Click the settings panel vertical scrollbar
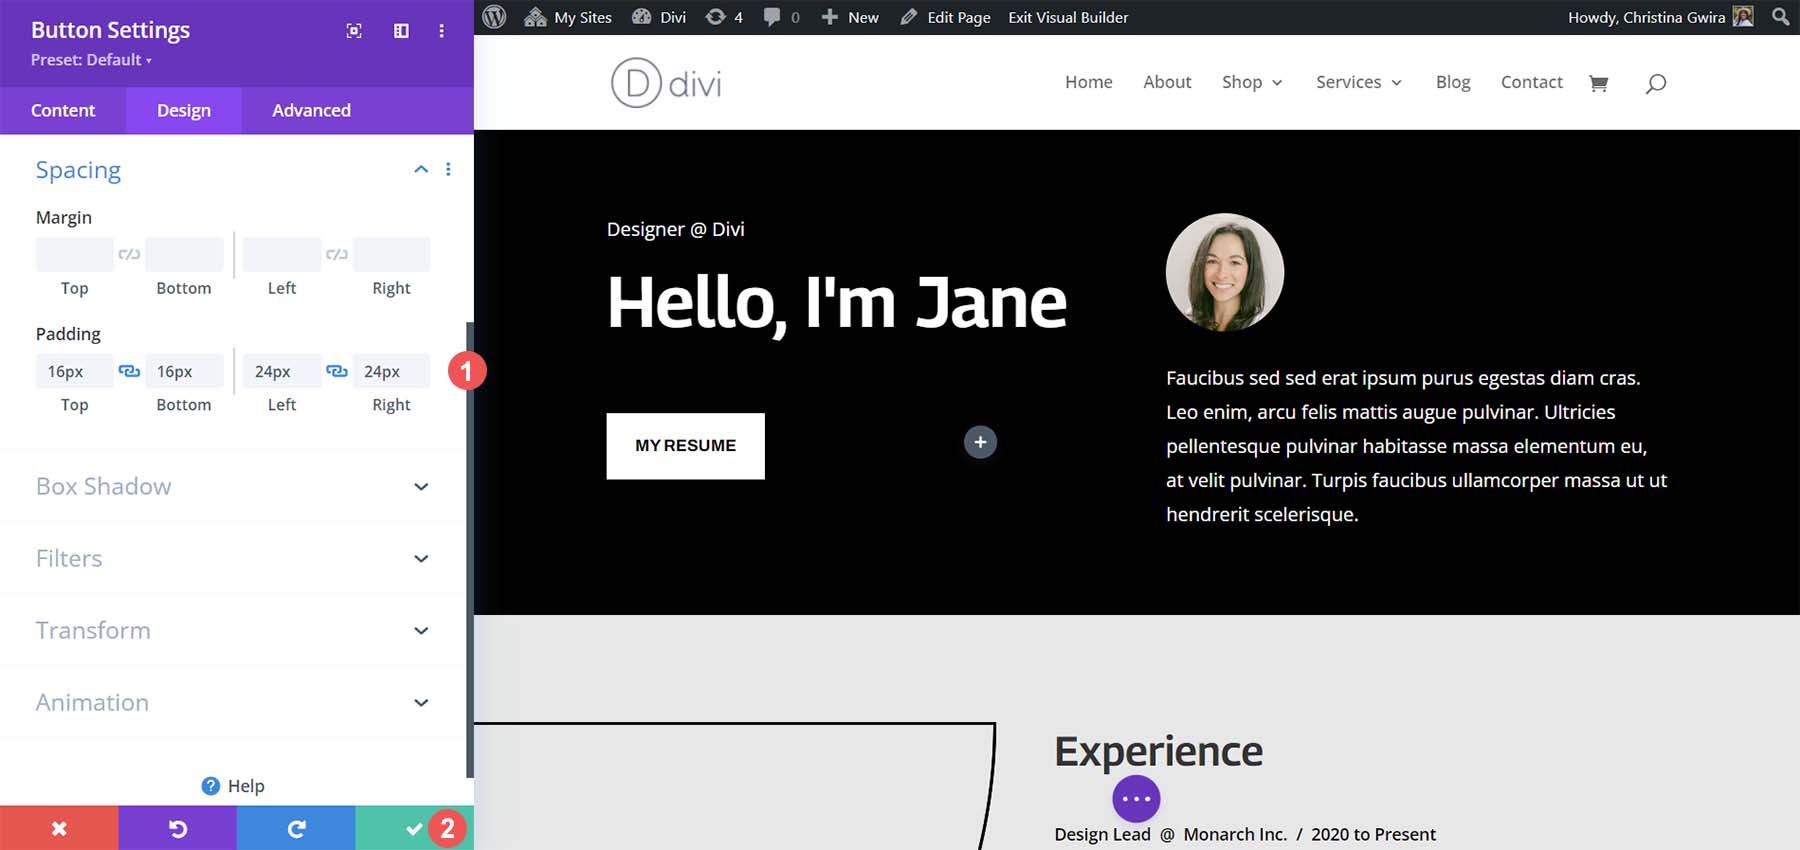The height and width of the screenshot is (850, 1800). click(469, 550)
